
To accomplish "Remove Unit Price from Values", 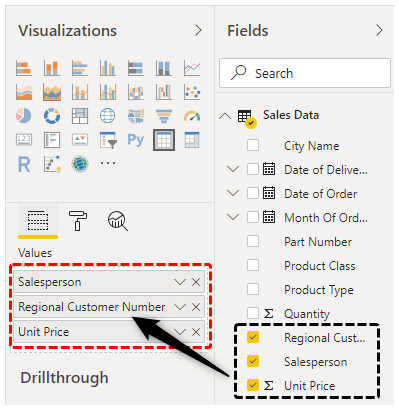I will (x=196, y=332).
